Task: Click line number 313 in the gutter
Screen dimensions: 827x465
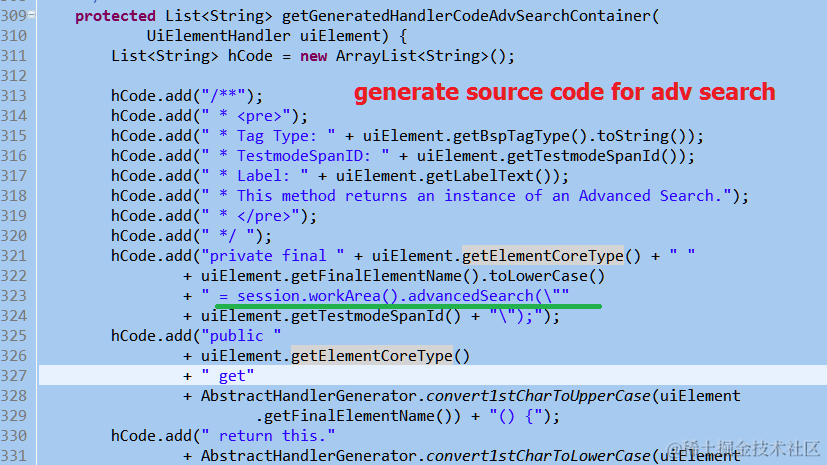Action: [x=14, y=96]
